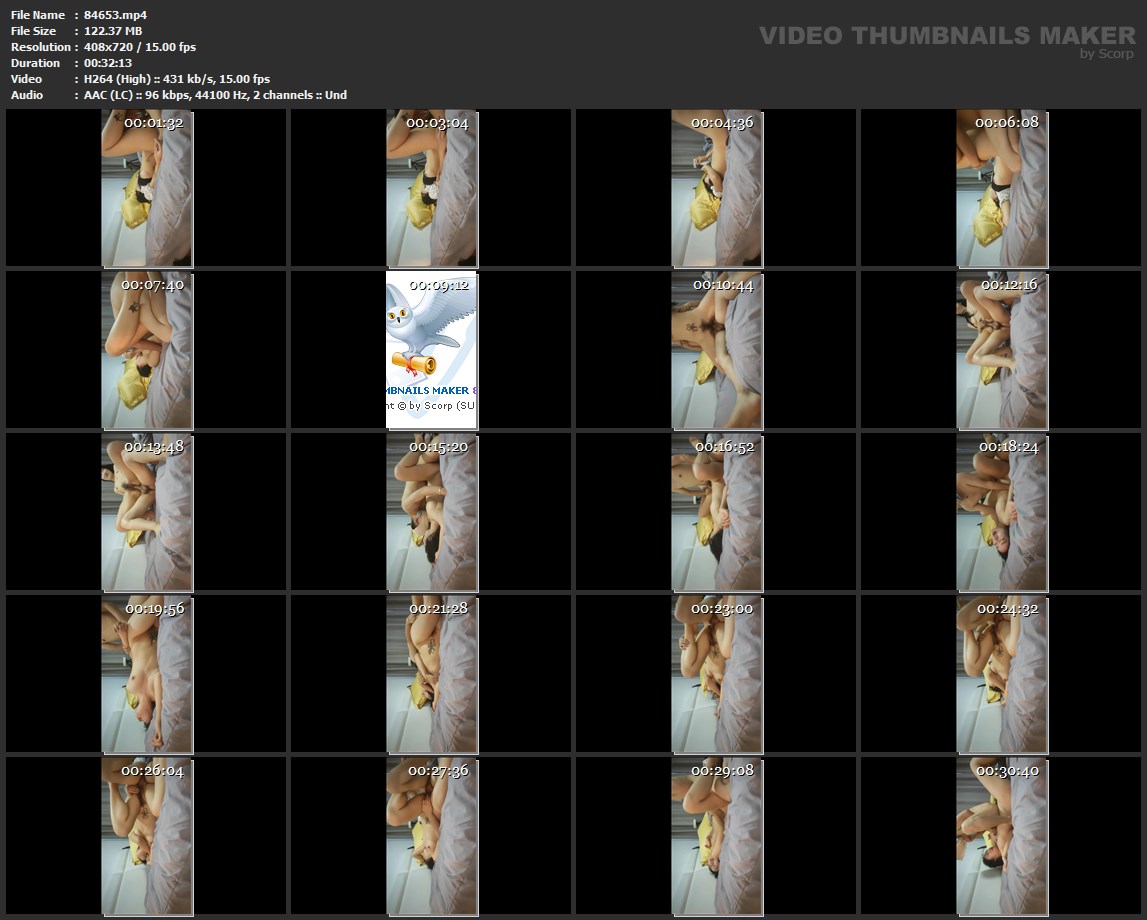The height and width of the screenshot is (920, 1147).
Task: Pick the frame marked 00:23:00
Action: (716, 674)
